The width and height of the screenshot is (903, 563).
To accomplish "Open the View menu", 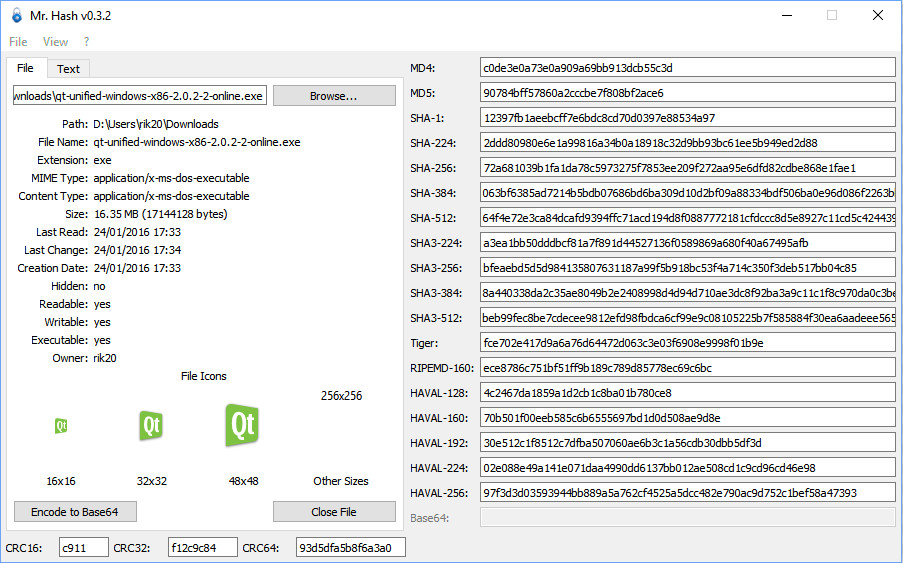I will click(55, 41).
